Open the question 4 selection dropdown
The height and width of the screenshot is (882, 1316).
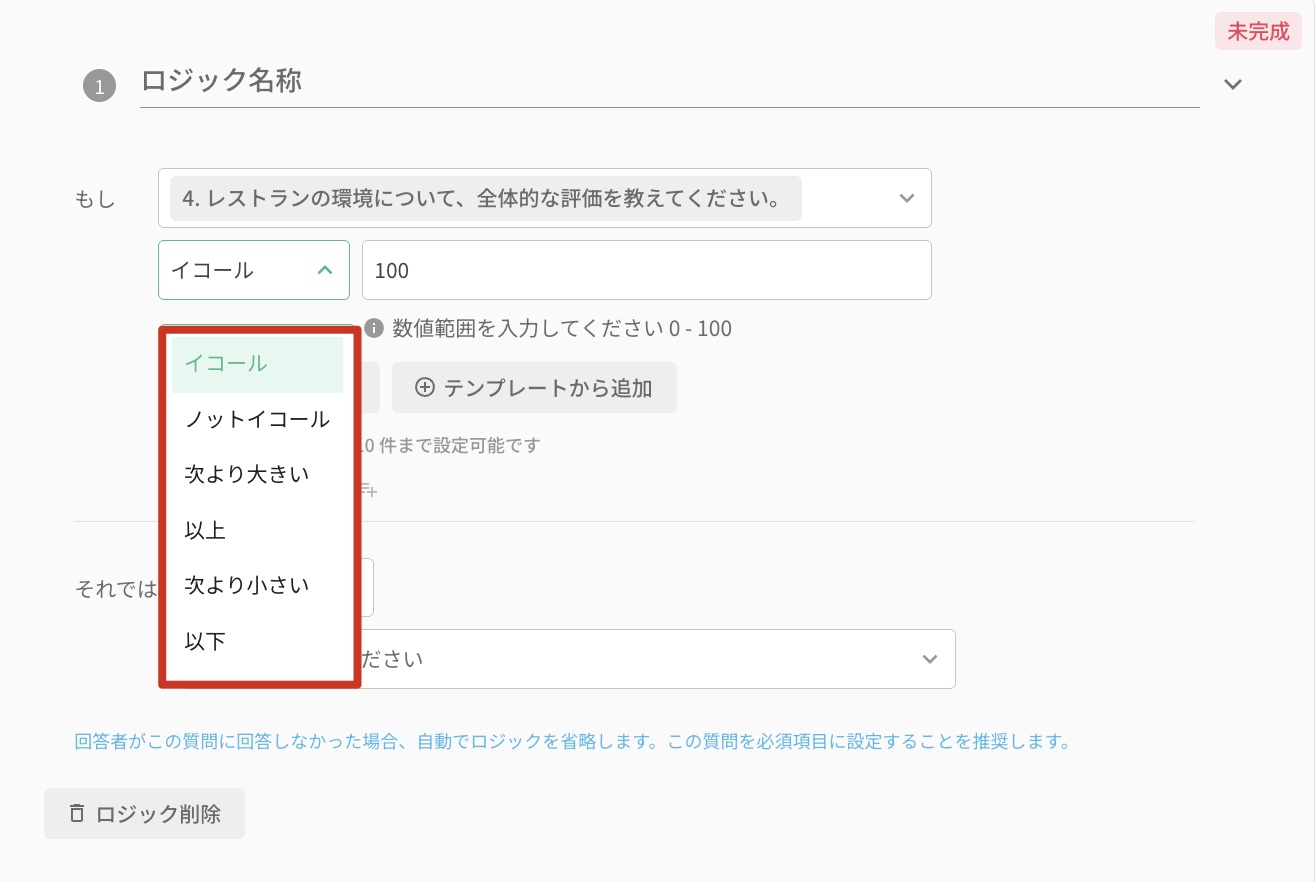[544, 198]
